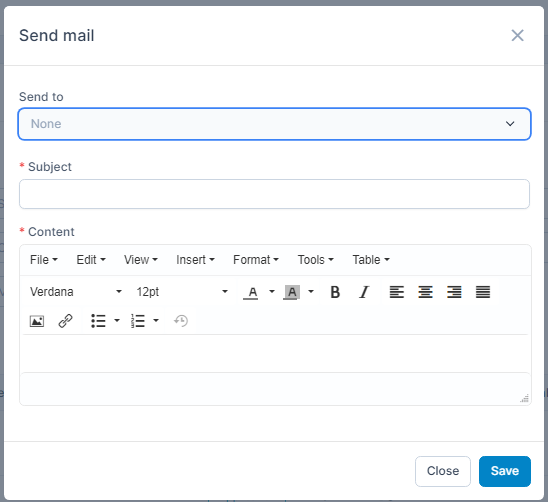
Task: Click into the Subject input field
Action: 274,194
